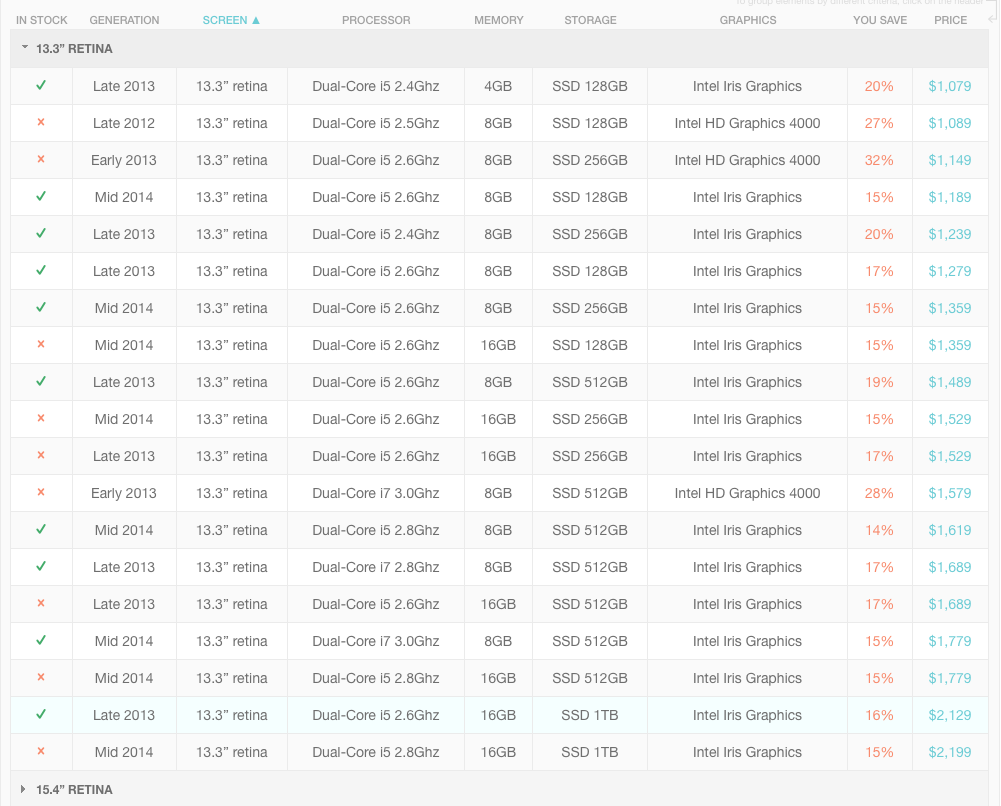Image resolution: width=1001 pixels, height=806 pixels.
Task: Select the Late 2012 generation cell
Action: point(124,123)
